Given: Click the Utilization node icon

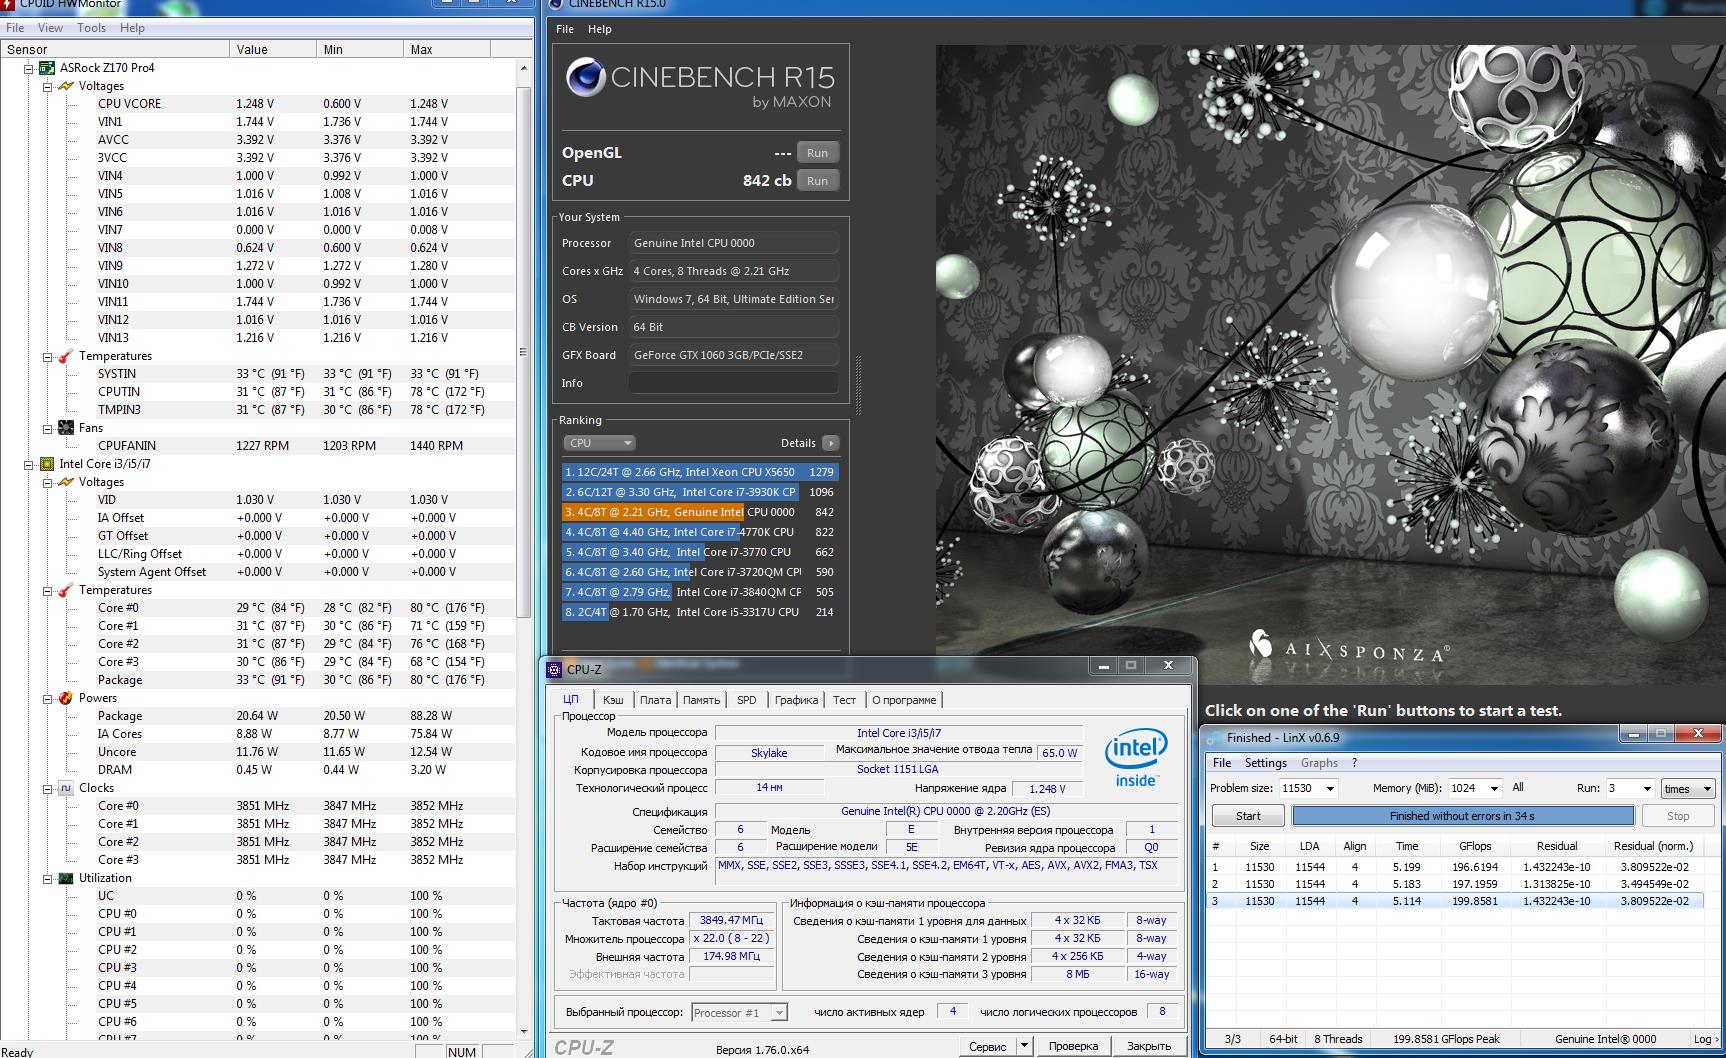Looking at the screenshot, I should pos(66,878).
